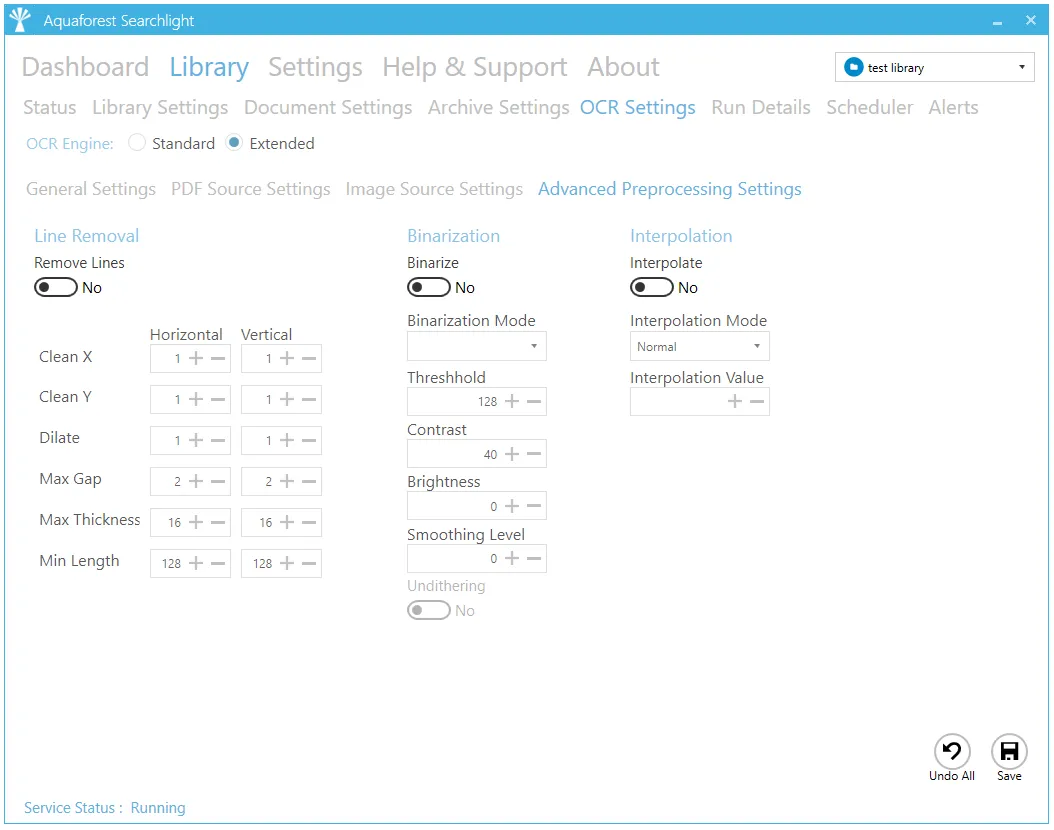Image resolution: width=1054 pixels, height=830 pixels.
Task: Click the Save disk icon
Action: click(1009, 752)
